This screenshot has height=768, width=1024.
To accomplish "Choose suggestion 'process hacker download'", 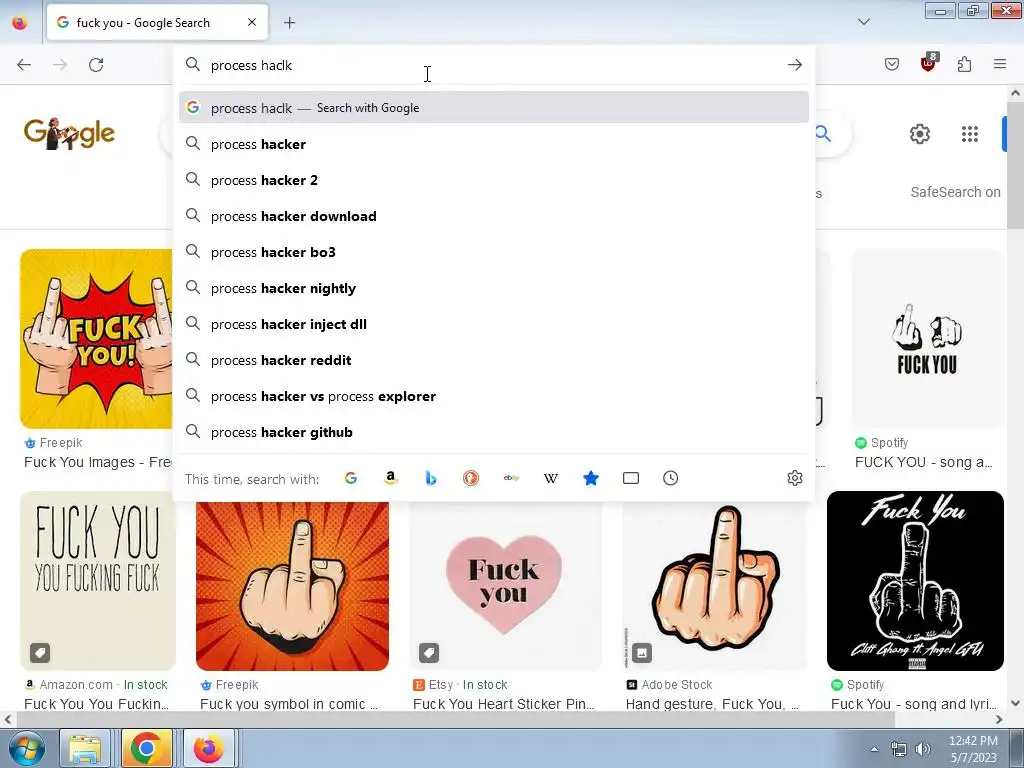I will [x=494, y=216].
